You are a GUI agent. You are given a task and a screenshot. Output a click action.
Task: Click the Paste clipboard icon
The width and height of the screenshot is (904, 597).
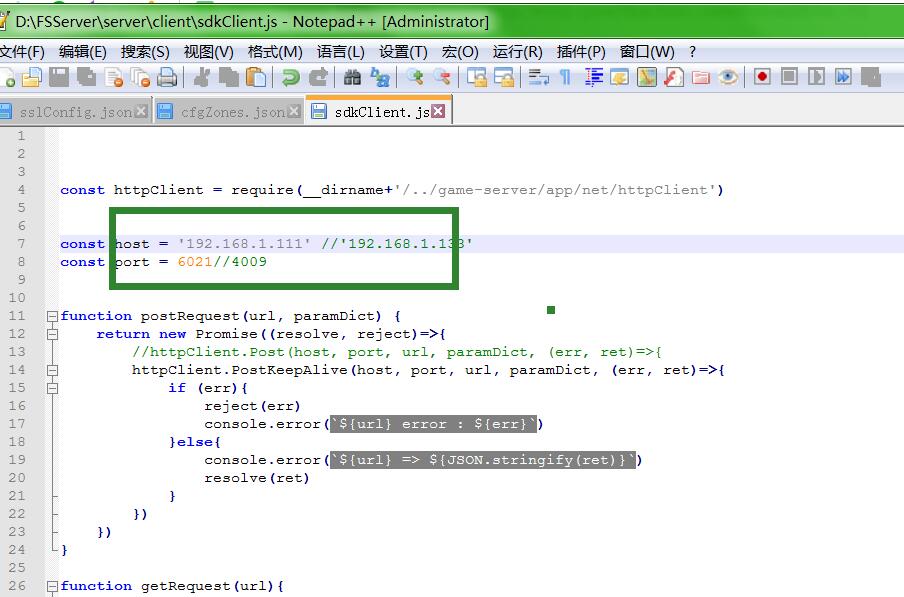point(257,77)
